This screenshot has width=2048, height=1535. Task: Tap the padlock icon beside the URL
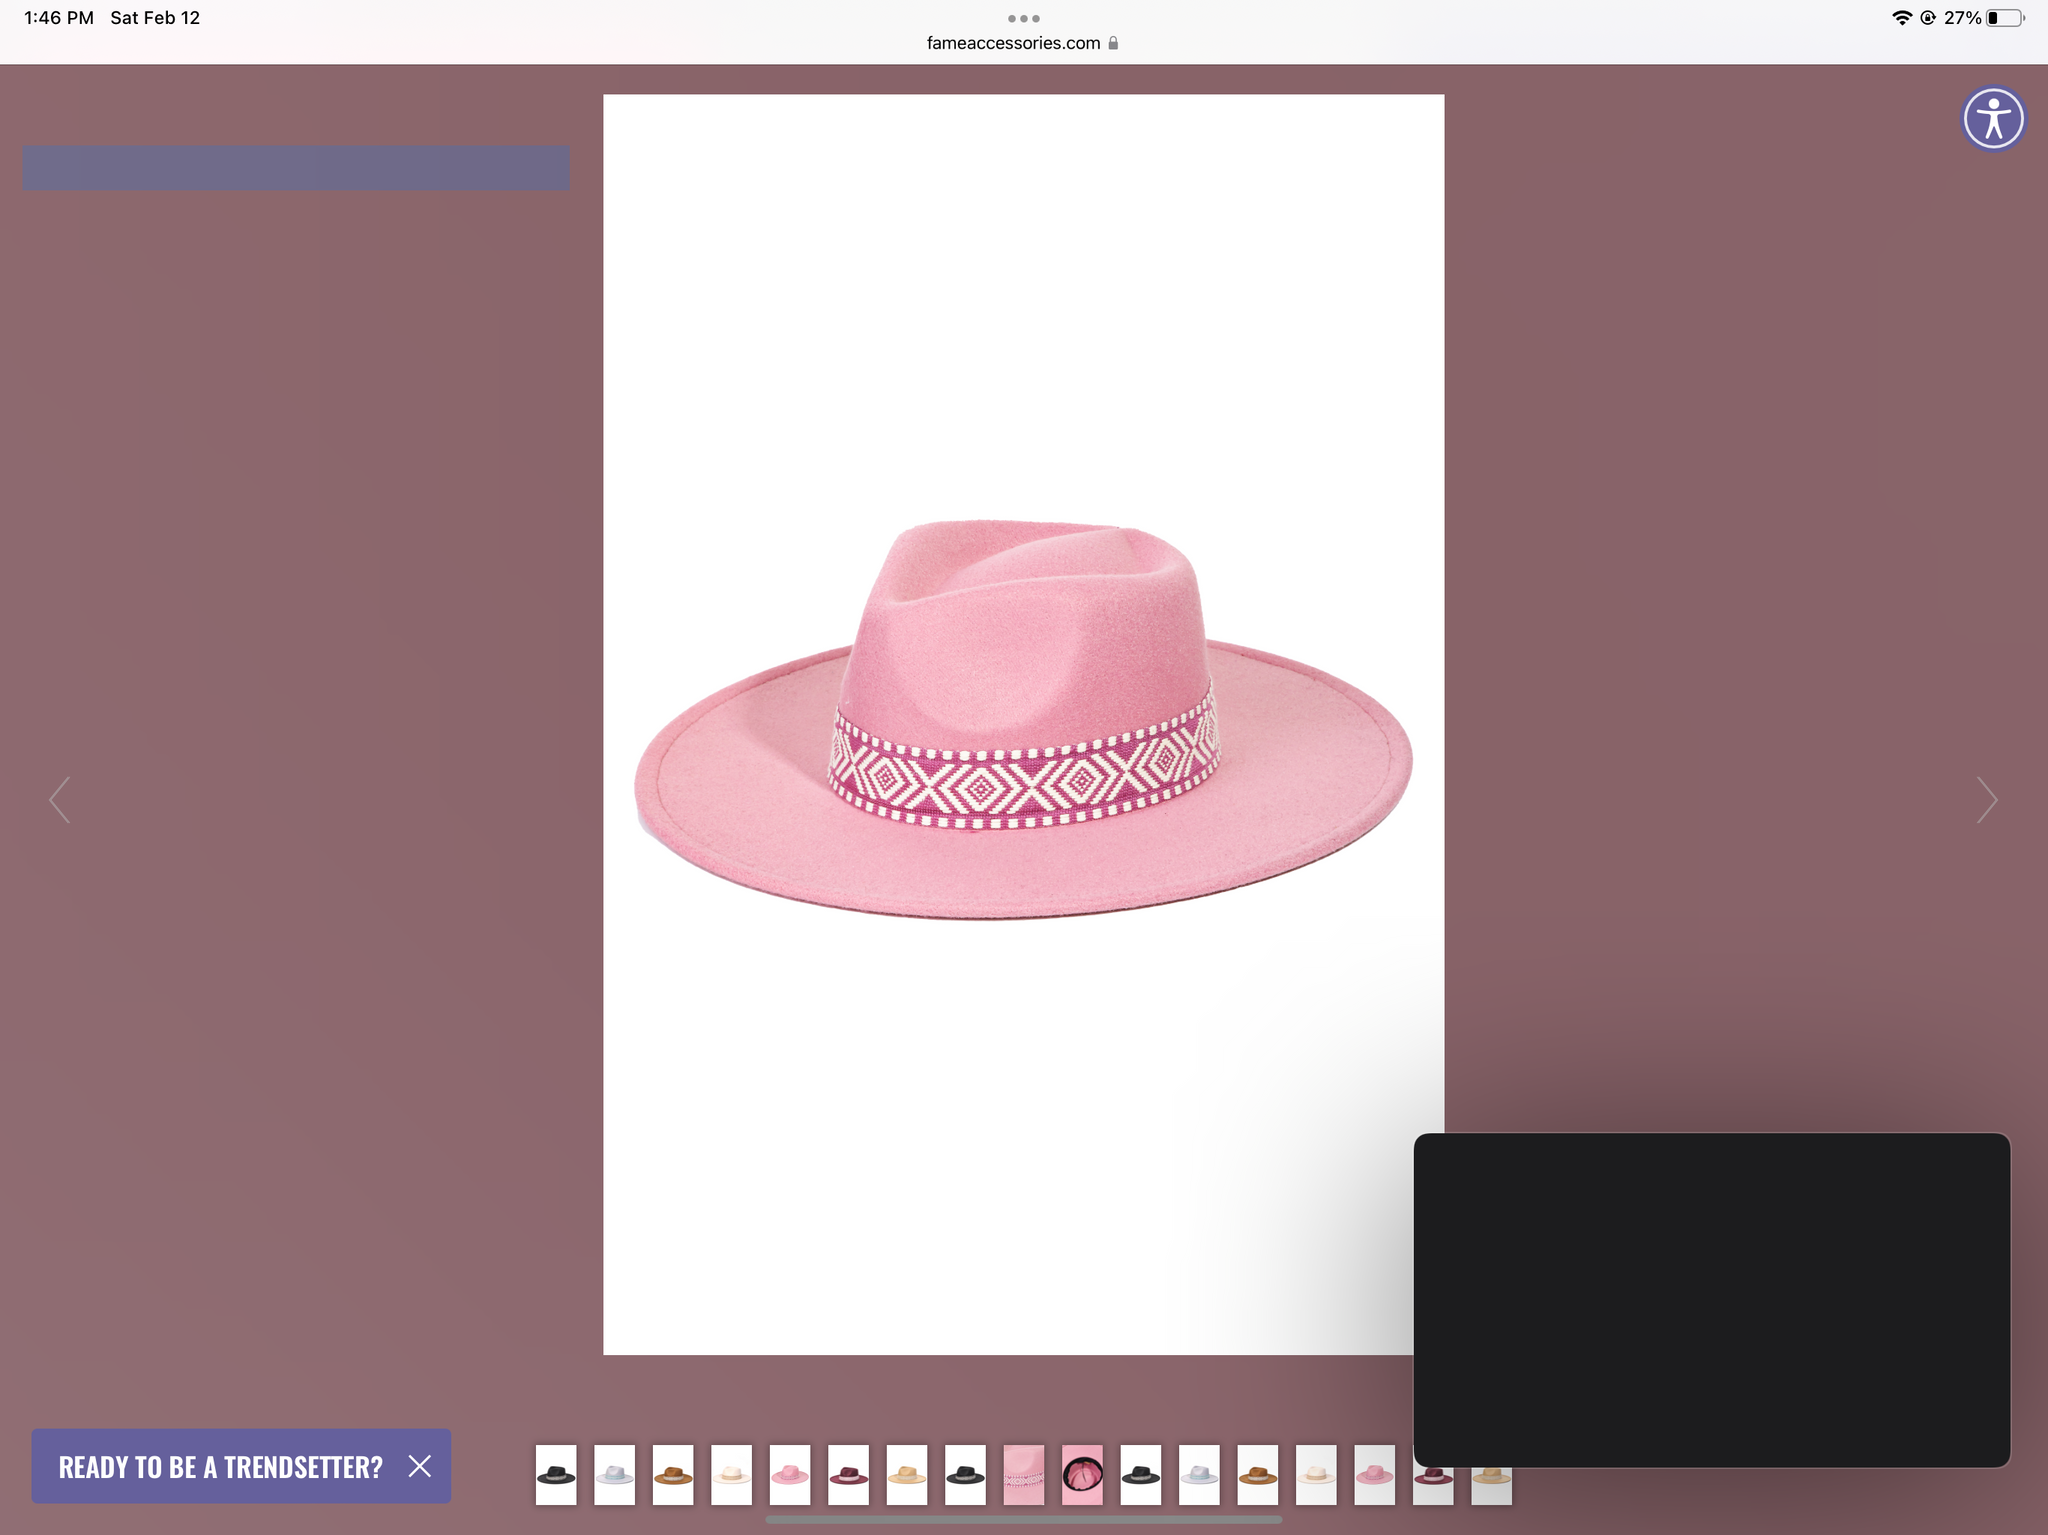click(x=1113, y=43)
